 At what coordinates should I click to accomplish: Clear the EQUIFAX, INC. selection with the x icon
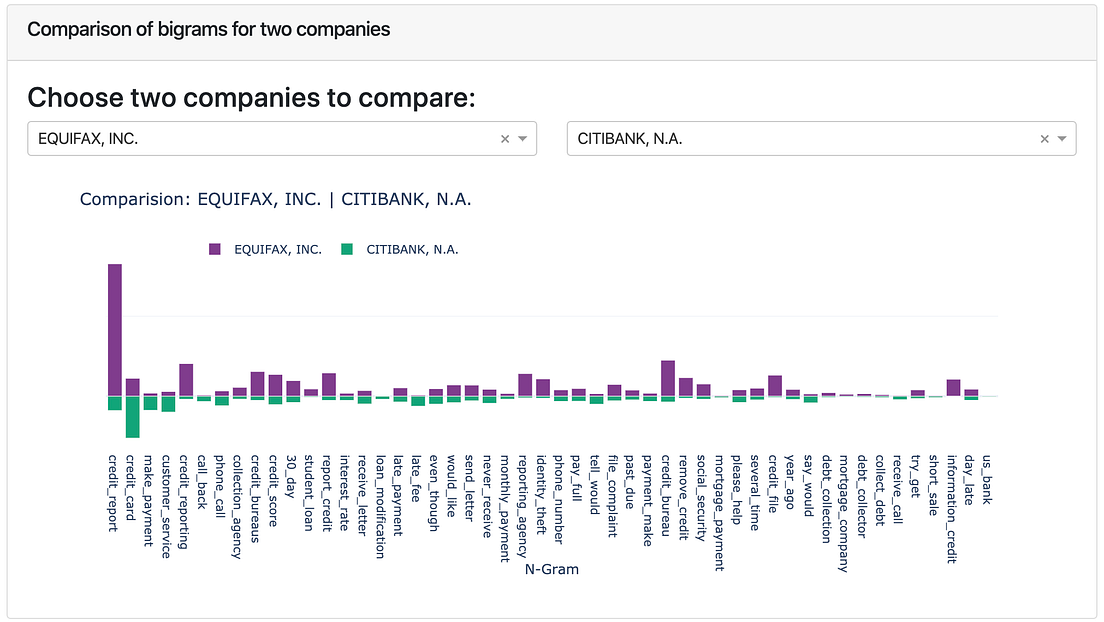click(505, 138)
